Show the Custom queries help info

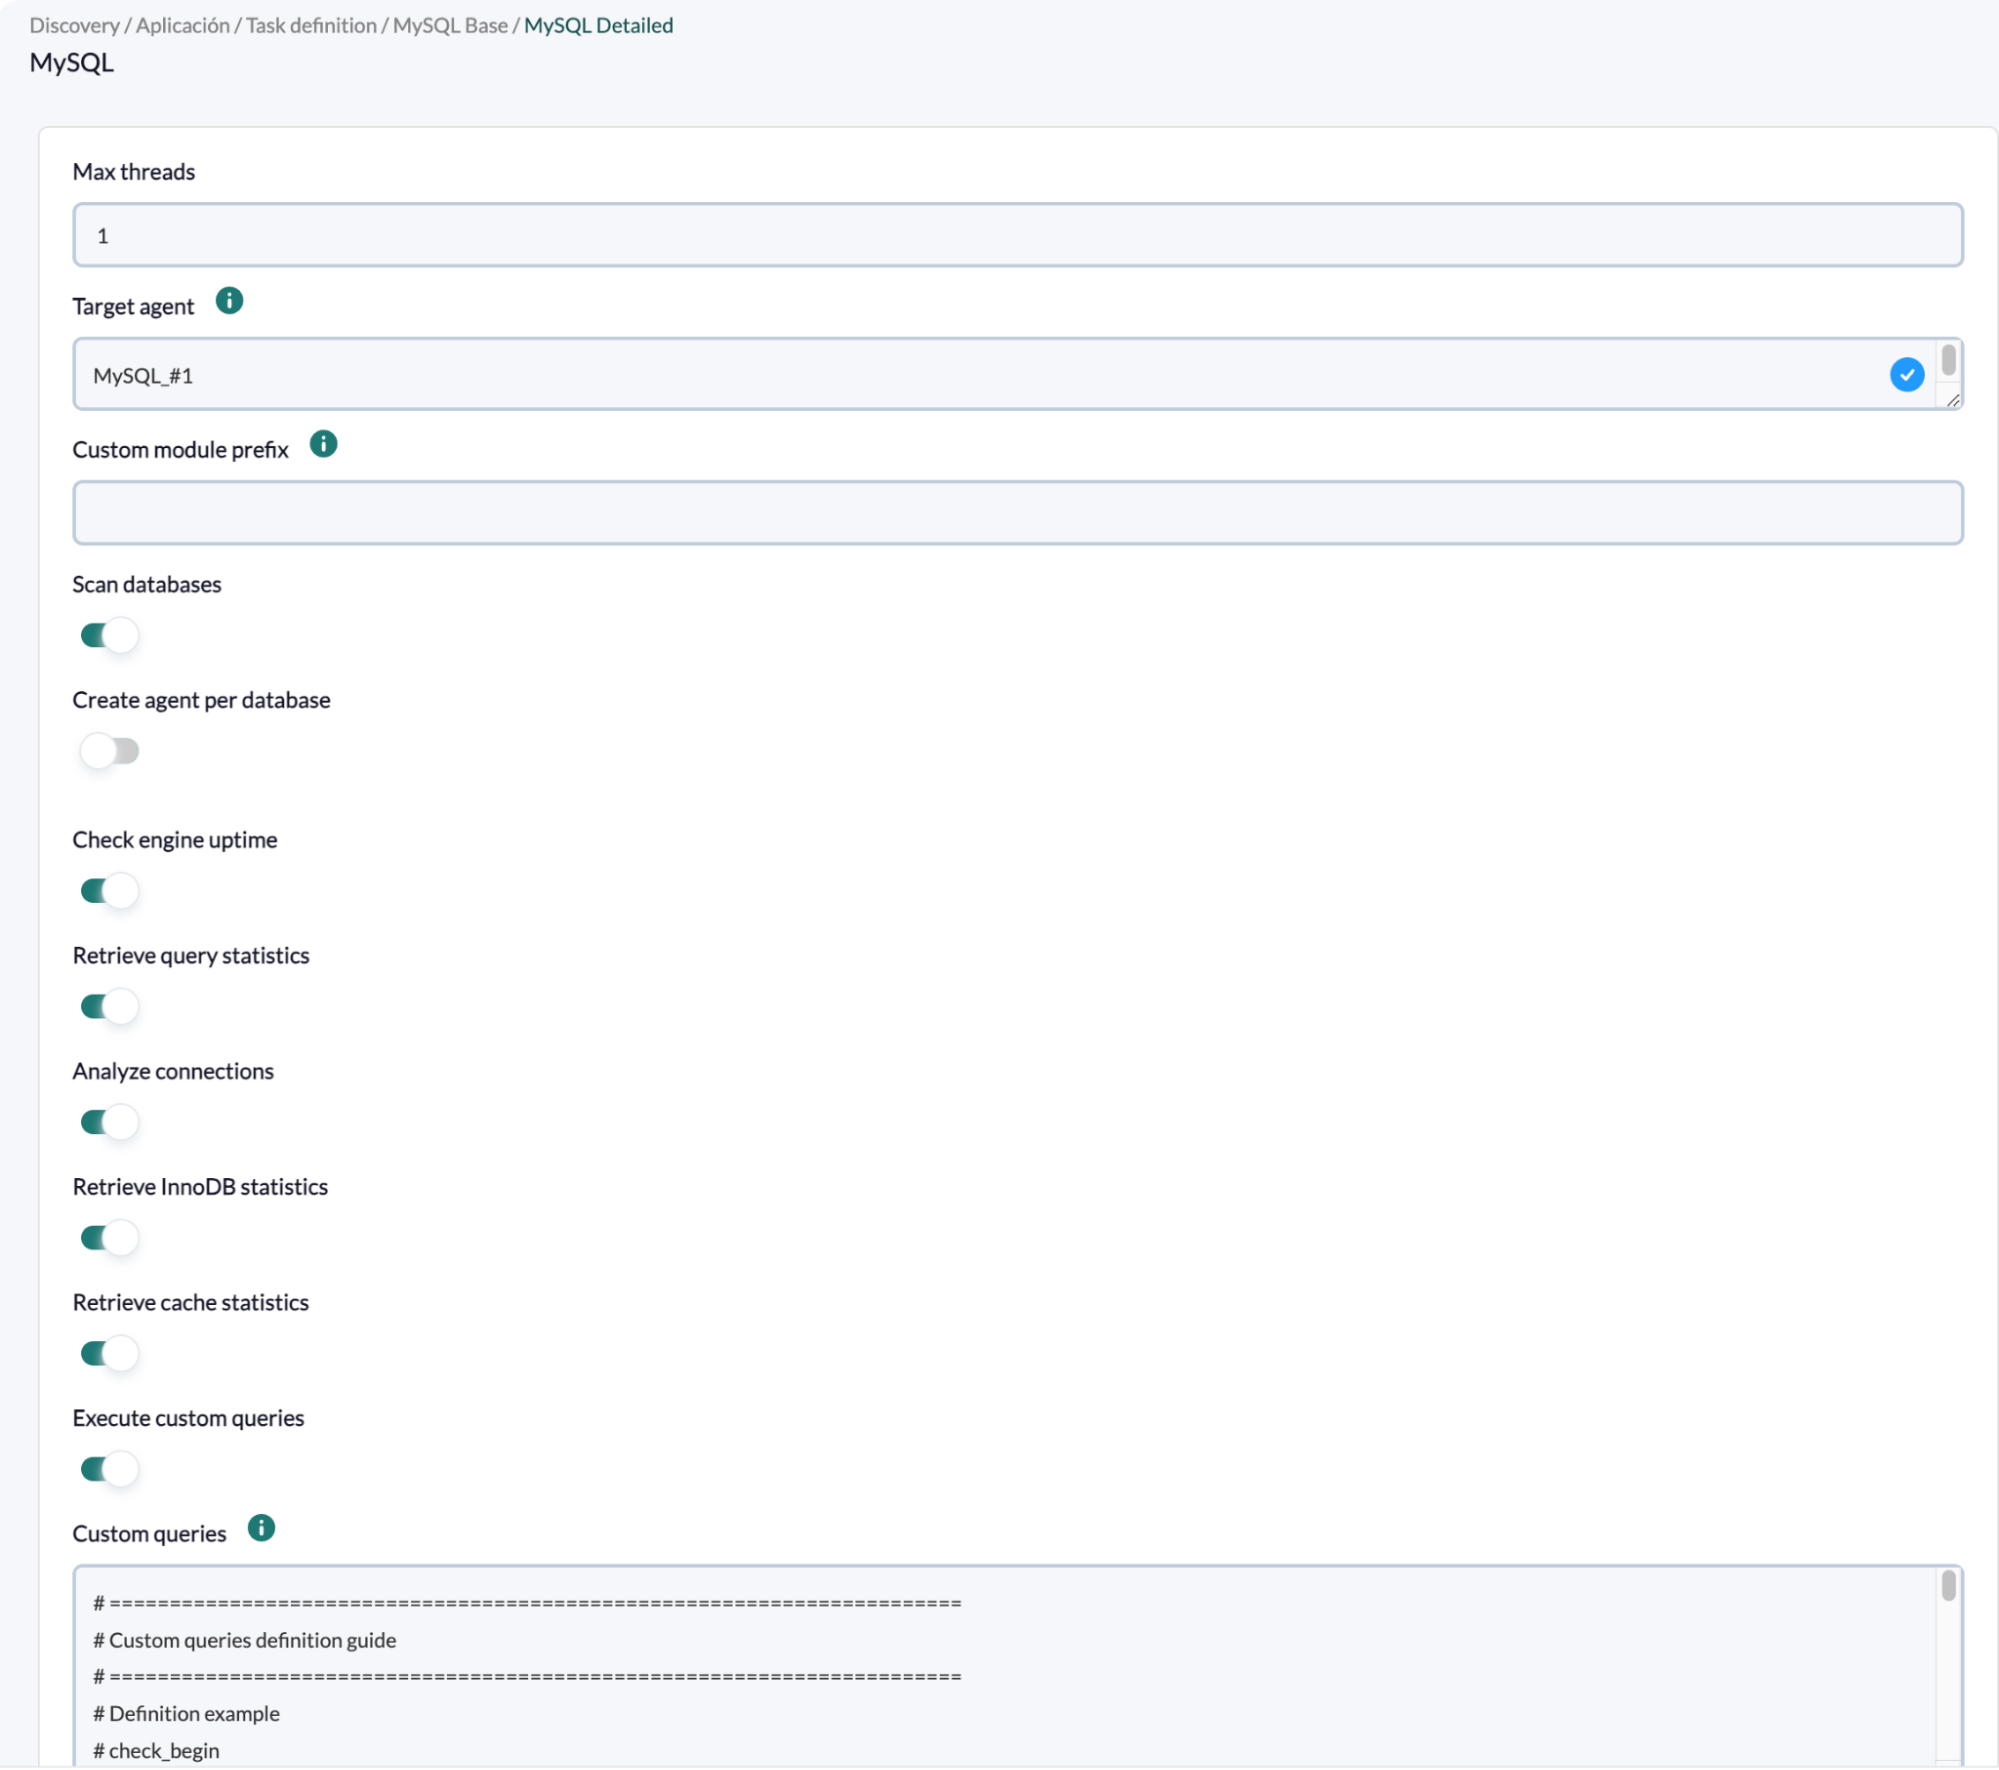click(260, 1527)
